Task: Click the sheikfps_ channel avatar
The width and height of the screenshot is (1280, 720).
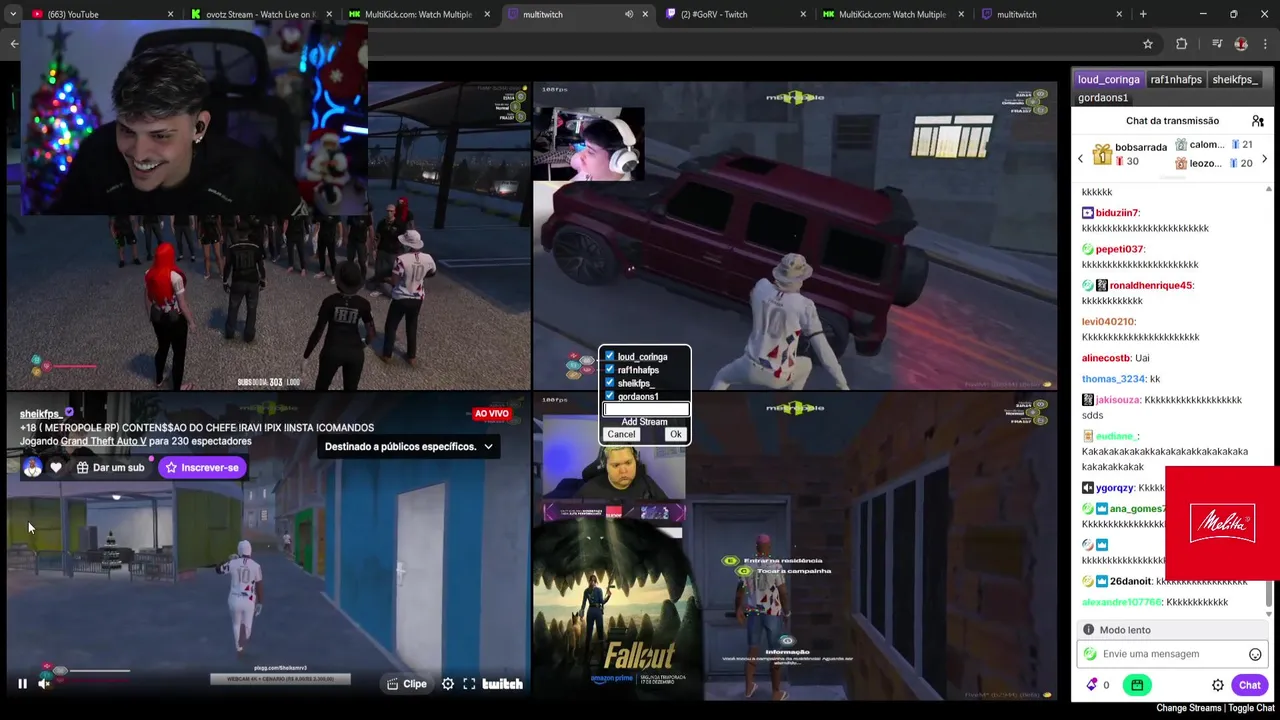Action: tap(33, 467)
